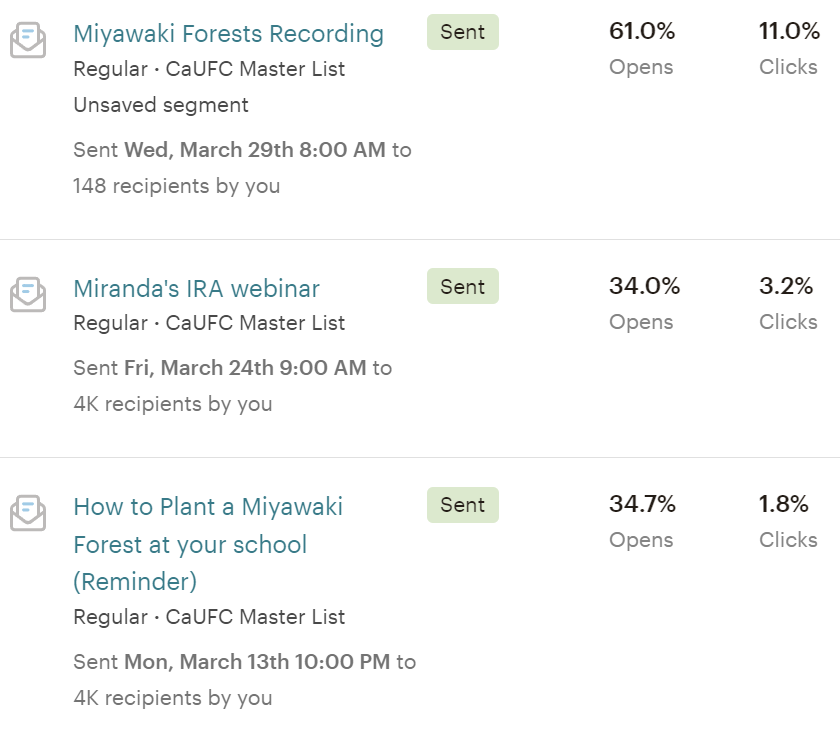Click the 1.8% clicks statistic

tap(784, 504)
